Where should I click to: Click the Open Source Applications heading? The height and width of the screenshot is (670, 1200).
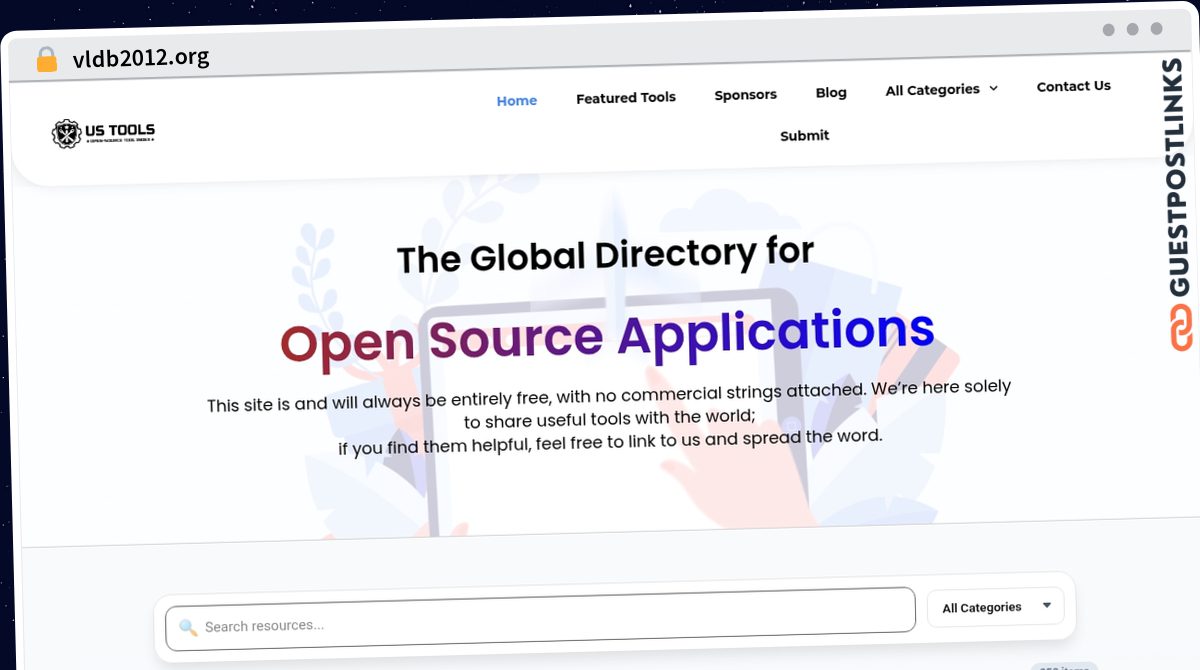(607, 335)
